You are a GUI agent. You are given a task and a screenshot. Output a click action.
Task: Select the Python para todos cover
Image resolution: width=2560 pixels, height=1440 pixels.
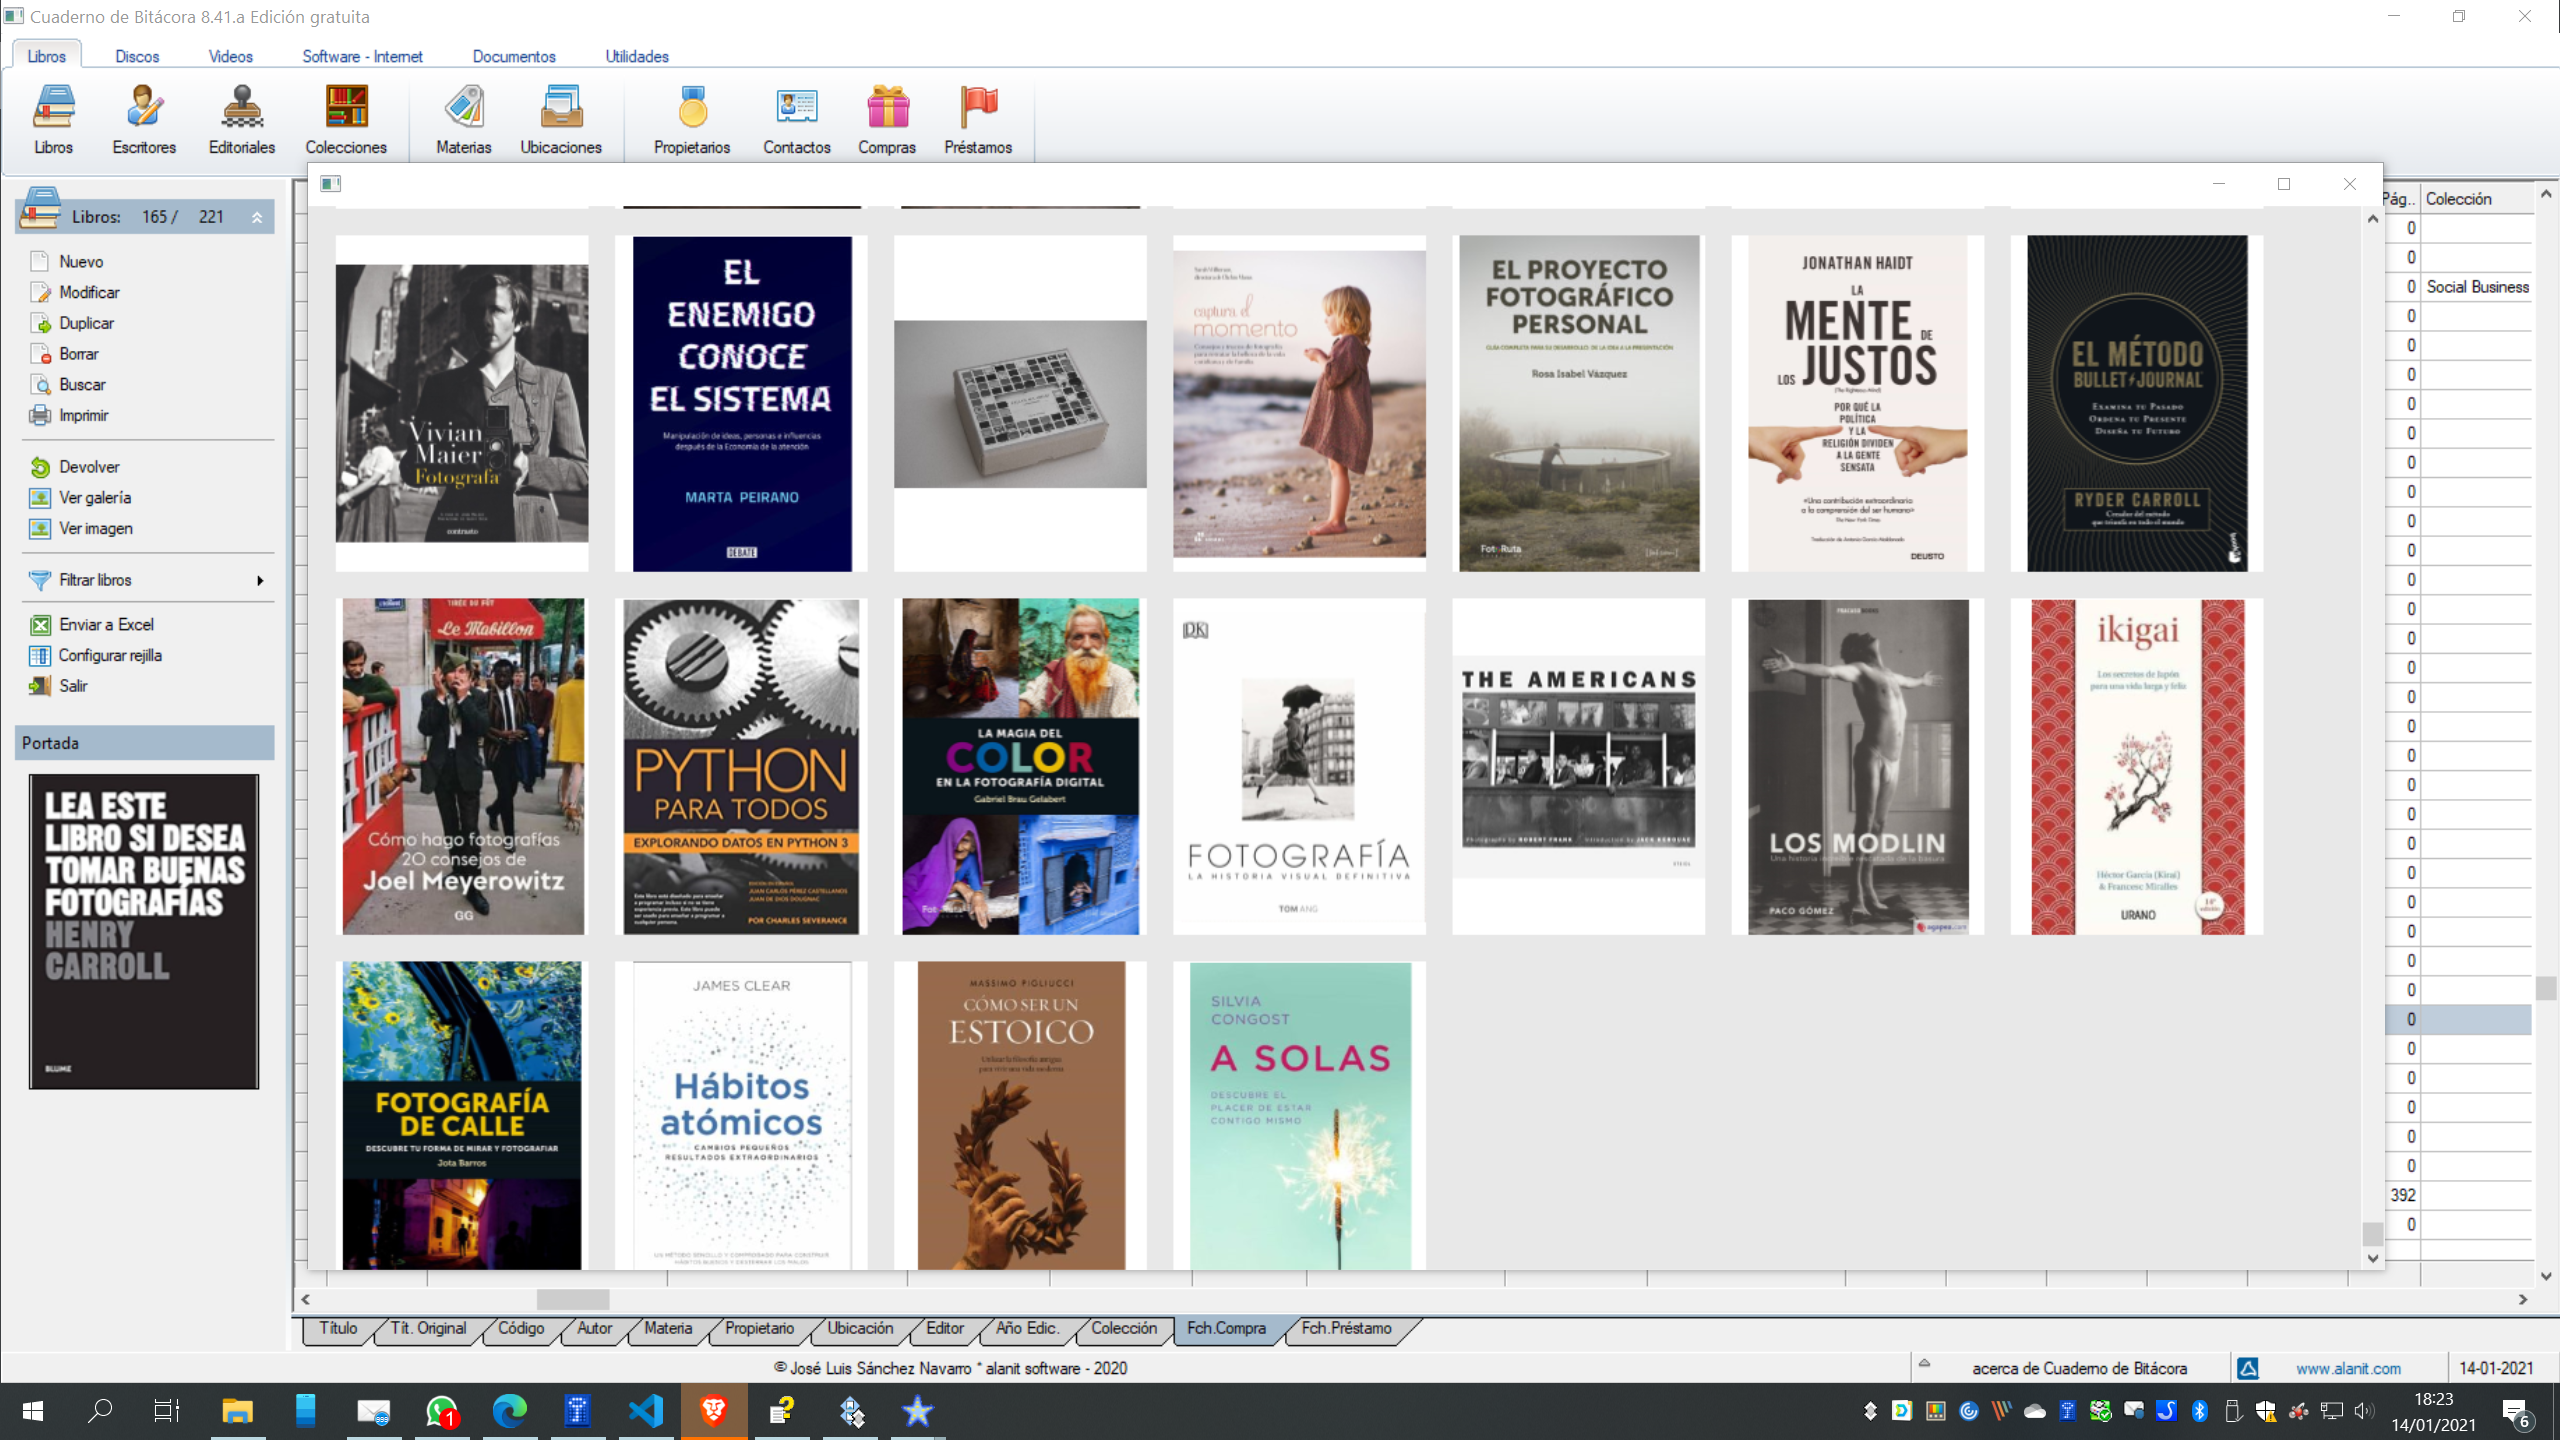coord(741,766)
